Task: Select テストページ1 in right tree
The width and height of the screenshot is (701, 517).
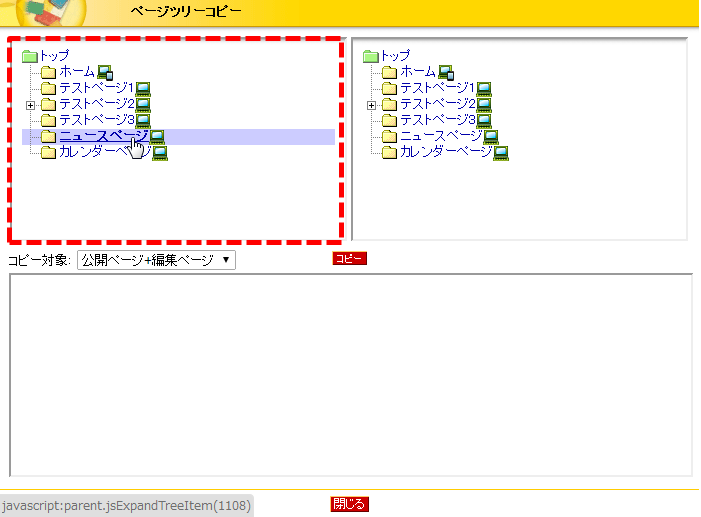Action: 437,88
